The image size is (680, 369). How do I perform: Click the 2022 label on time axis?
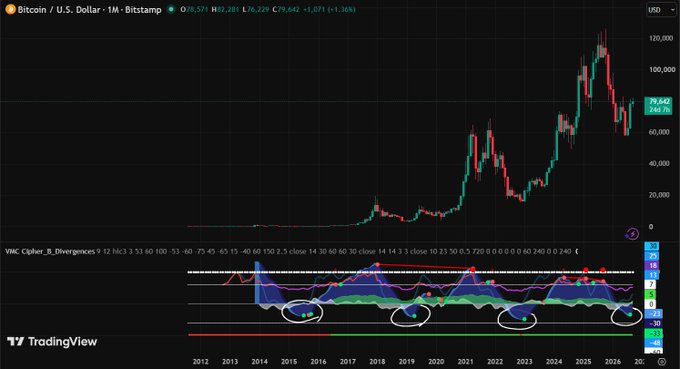click(495, 361)
